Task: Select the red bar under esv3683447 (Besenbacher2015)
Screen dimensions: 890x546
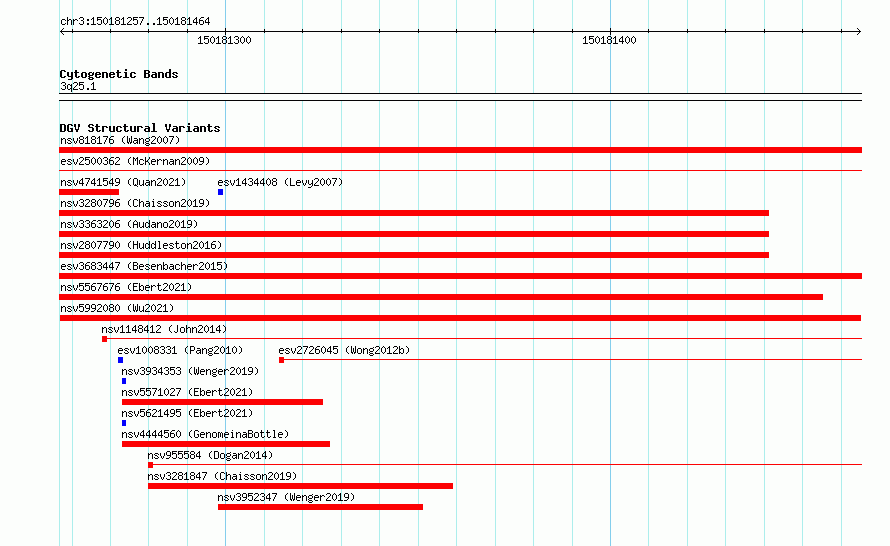Action: coord(460,276)
